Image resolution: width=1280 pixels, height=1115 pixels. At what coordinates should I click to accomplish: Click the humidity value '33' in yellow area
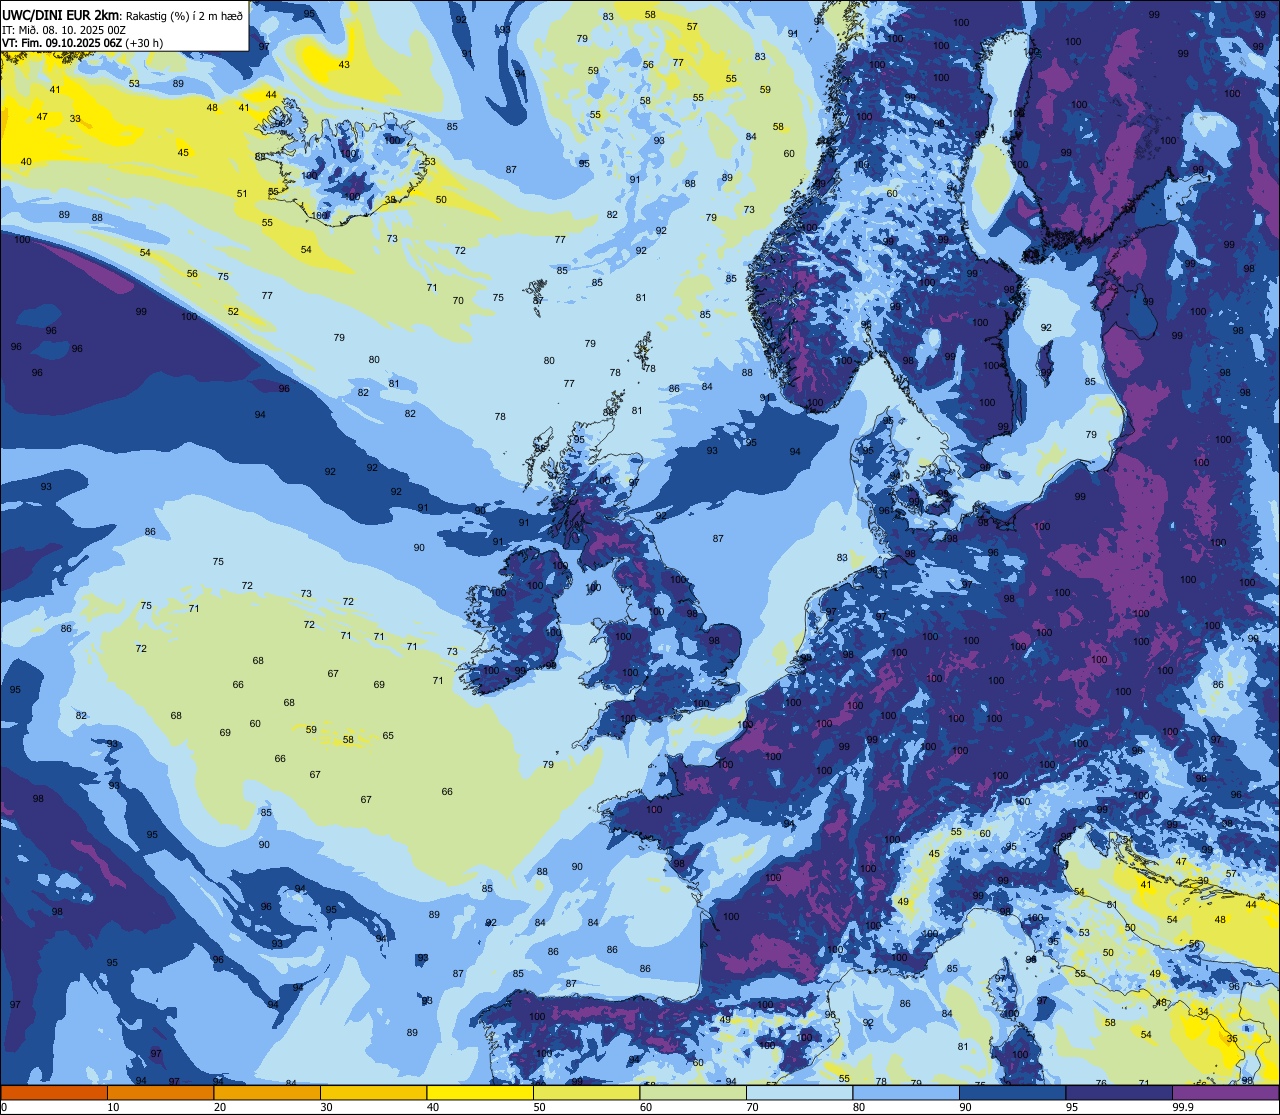click(x=75, y=119)
